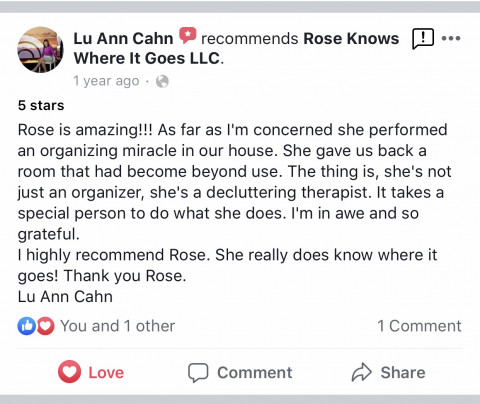Tap the Share button label
The width and height of the screenshot is (480, 404).
click(403, 372)
